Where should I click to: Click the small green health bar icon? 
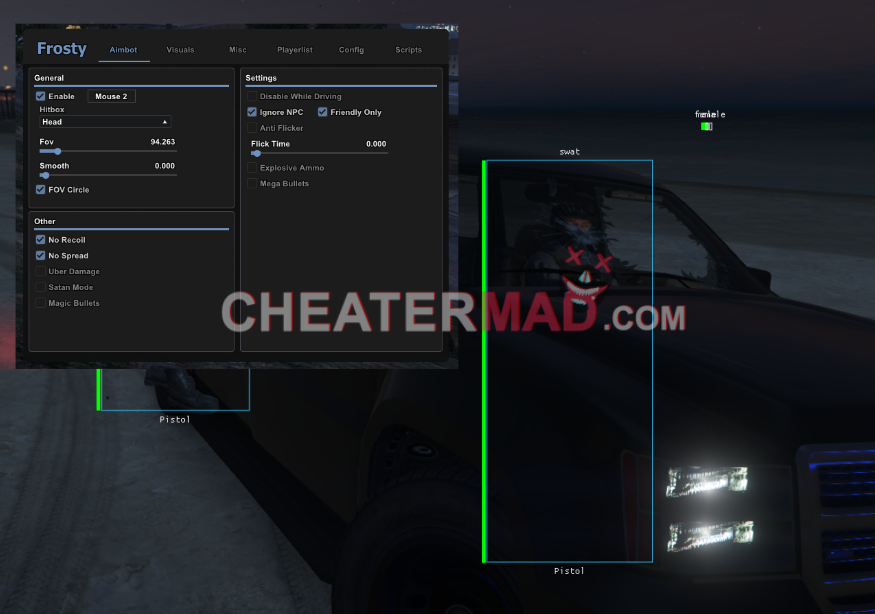(706, 127)
